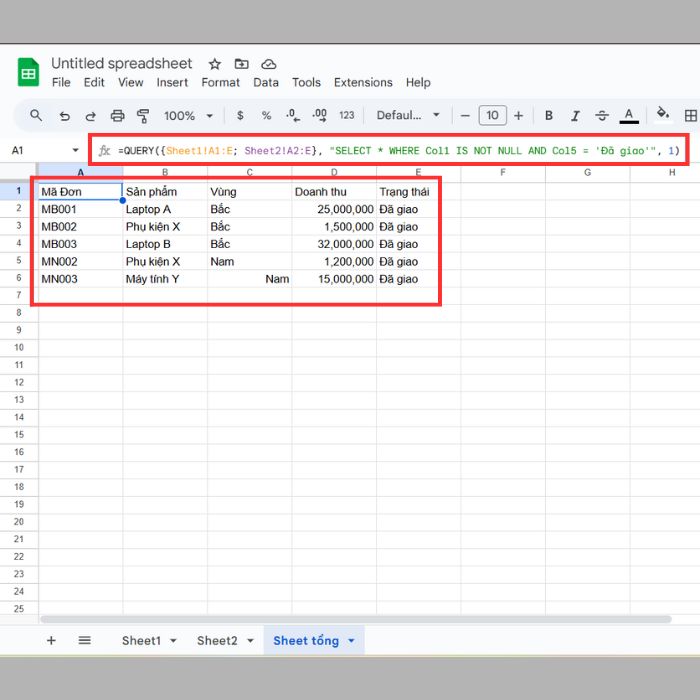700x700 pixels.
Task: Select cell 'Laptop A'
Action: click(165, 209)
